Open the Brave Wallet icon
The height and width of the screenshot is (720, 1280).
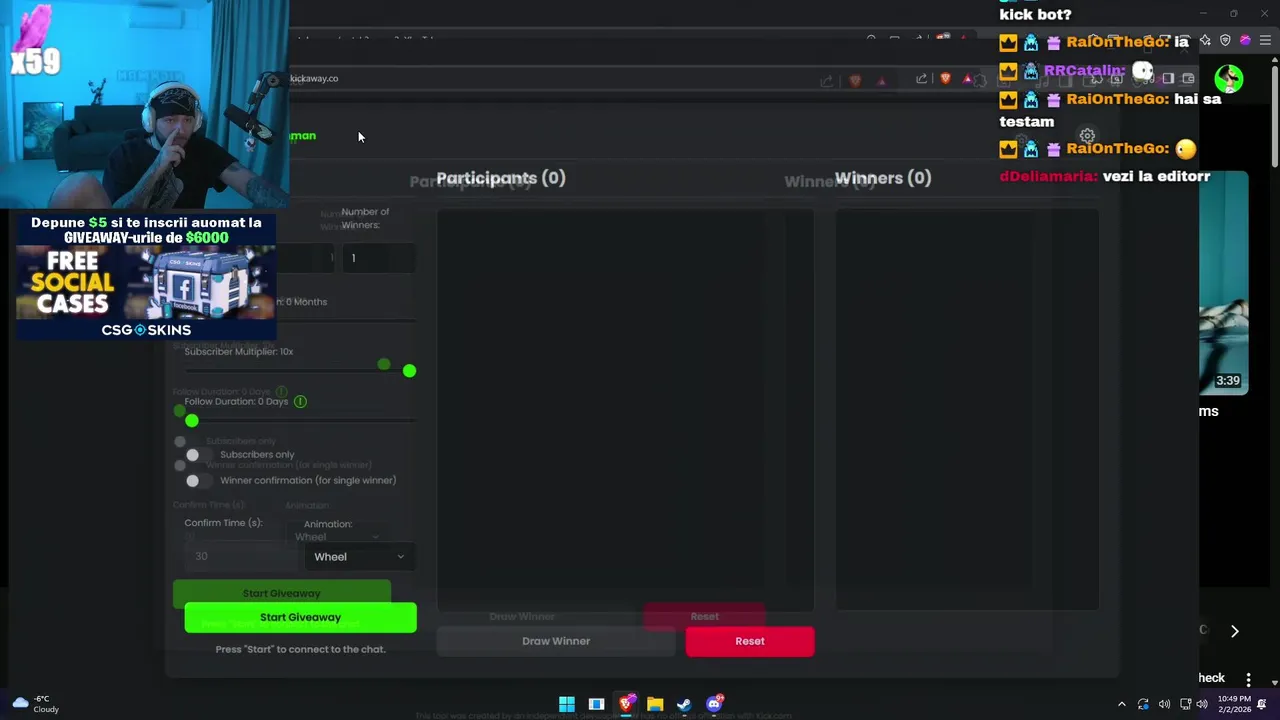pos(1188,79)
